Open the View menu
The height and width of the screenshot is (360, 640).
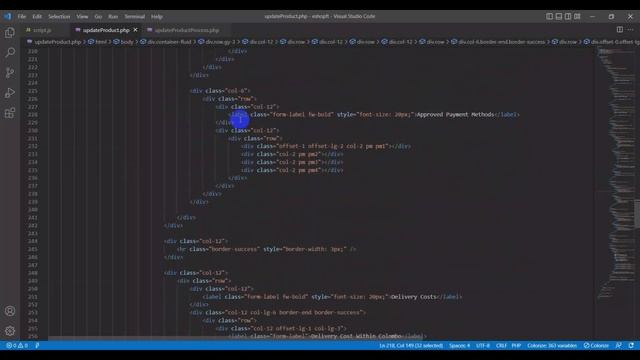click(82, 16)
